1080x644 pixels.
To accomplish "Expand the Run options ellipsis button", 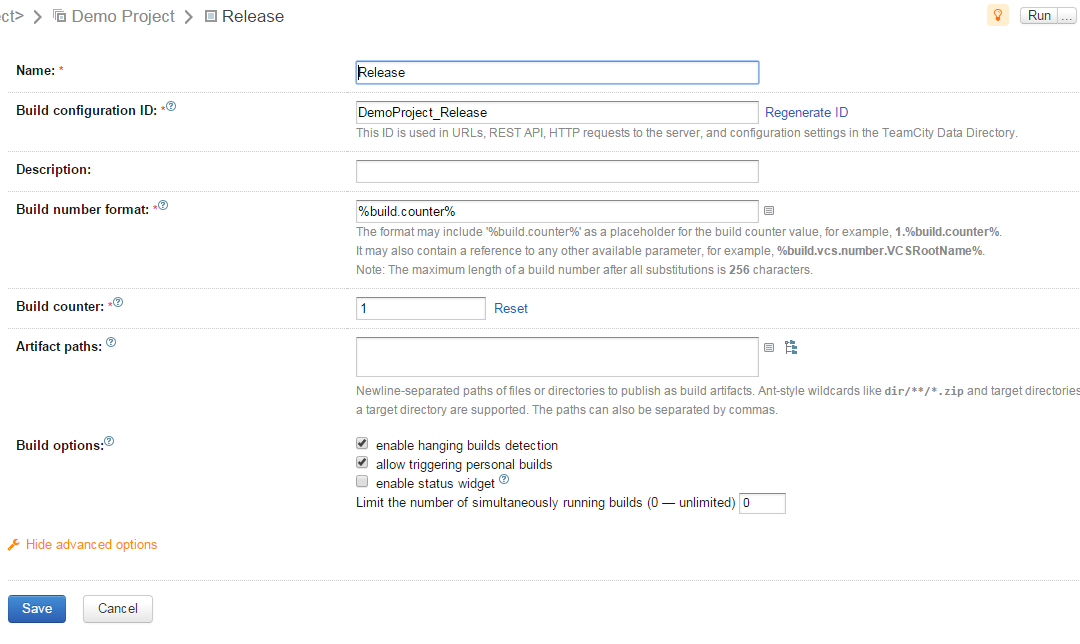I will (1065, 16).
